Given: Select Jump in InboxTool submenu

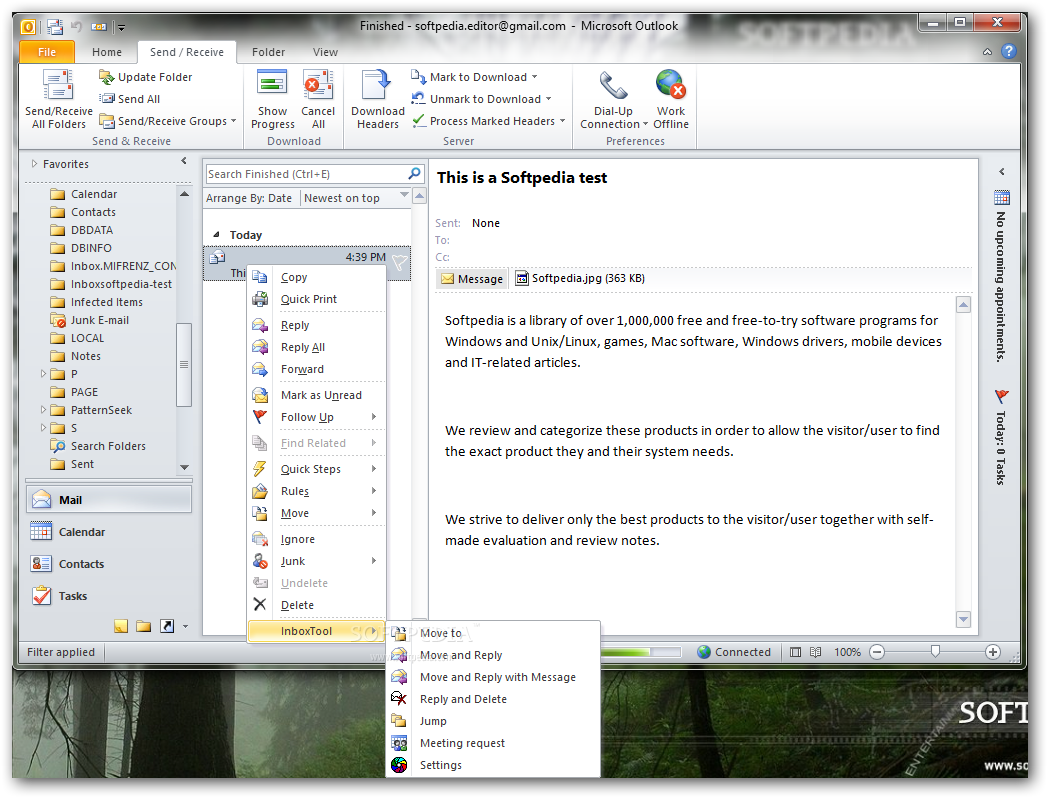Looking at the screenshot, I should click(x=493, y=721).
